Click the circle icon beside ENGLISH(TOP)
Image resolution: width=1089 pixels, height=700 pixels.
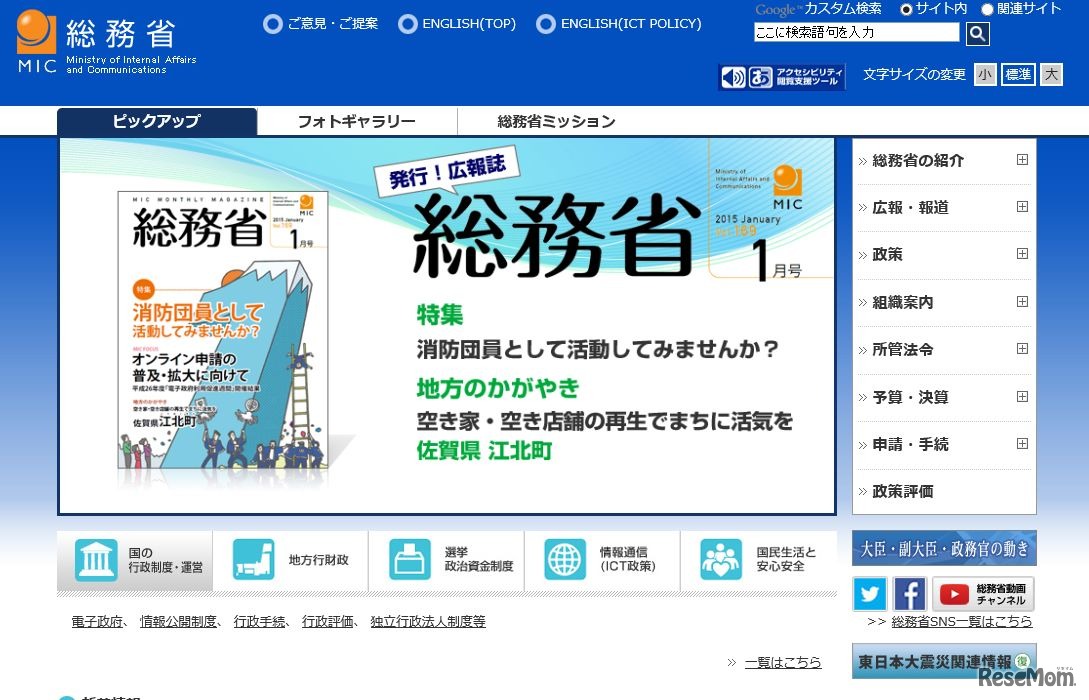408,24
